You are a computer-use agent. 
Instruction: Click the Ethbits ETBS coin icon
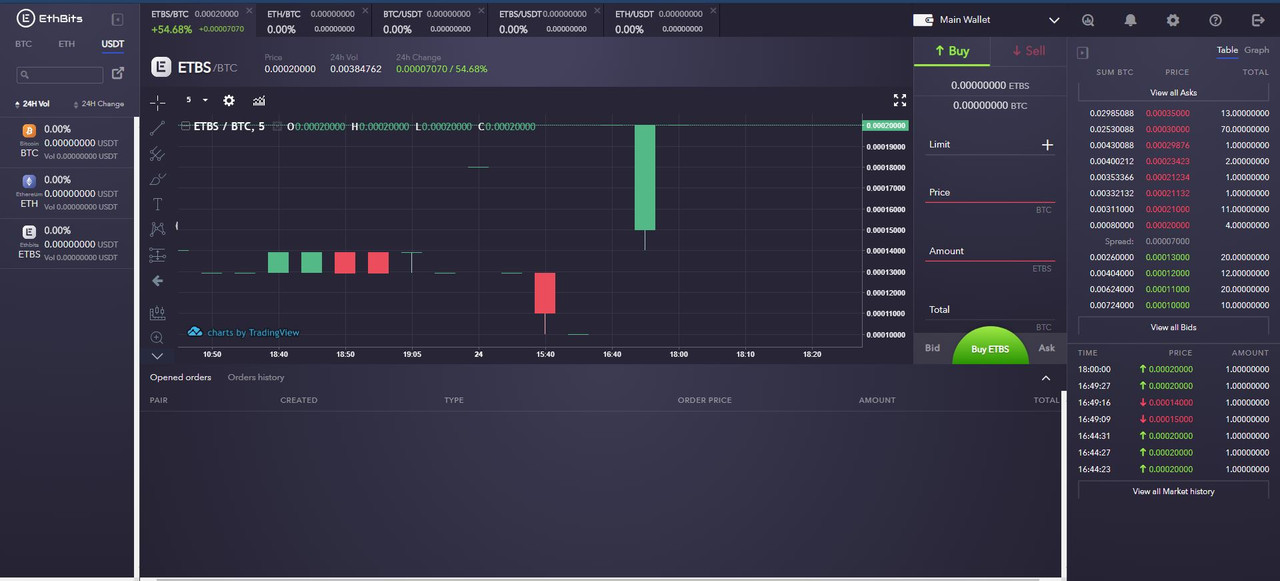29,231
